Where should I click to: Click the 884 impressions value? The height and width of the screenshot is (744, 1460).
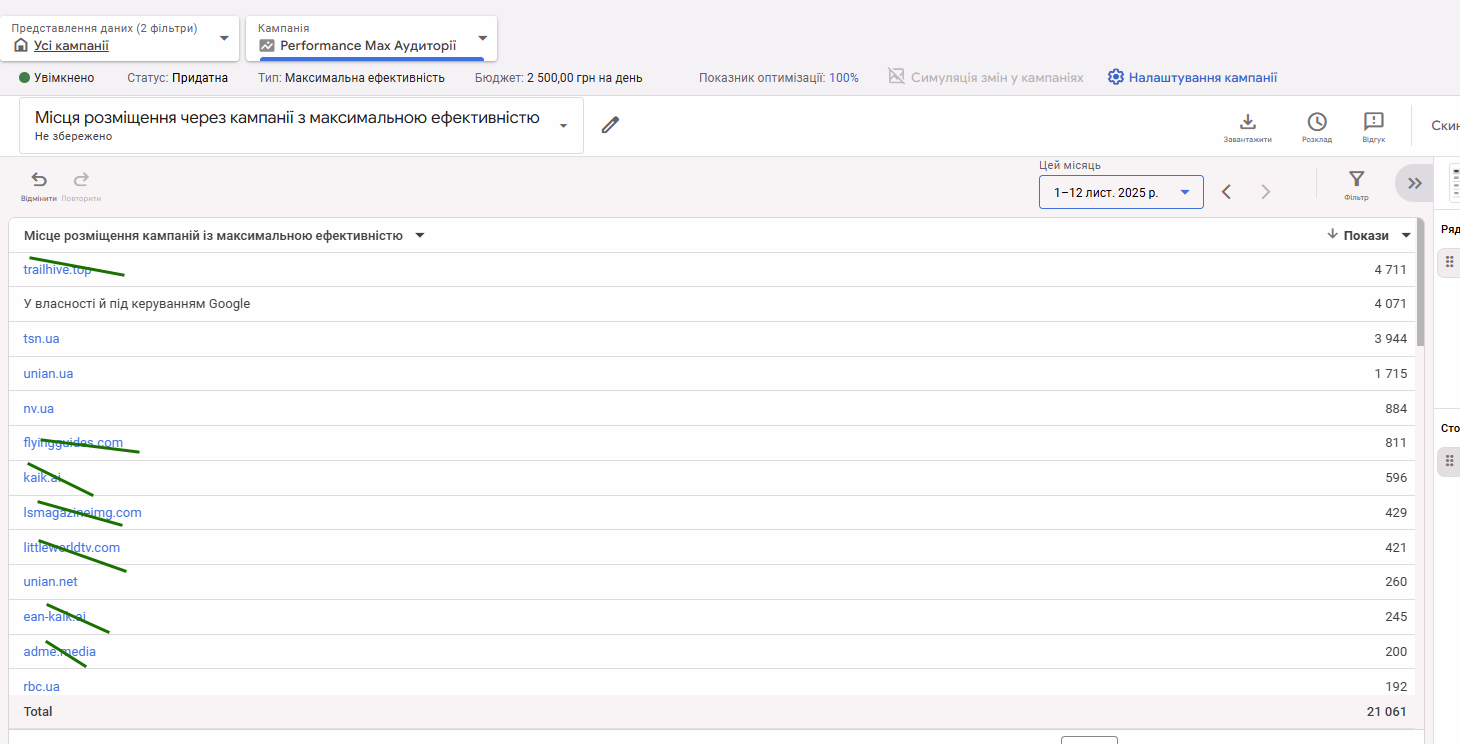tap(1396, 409)
